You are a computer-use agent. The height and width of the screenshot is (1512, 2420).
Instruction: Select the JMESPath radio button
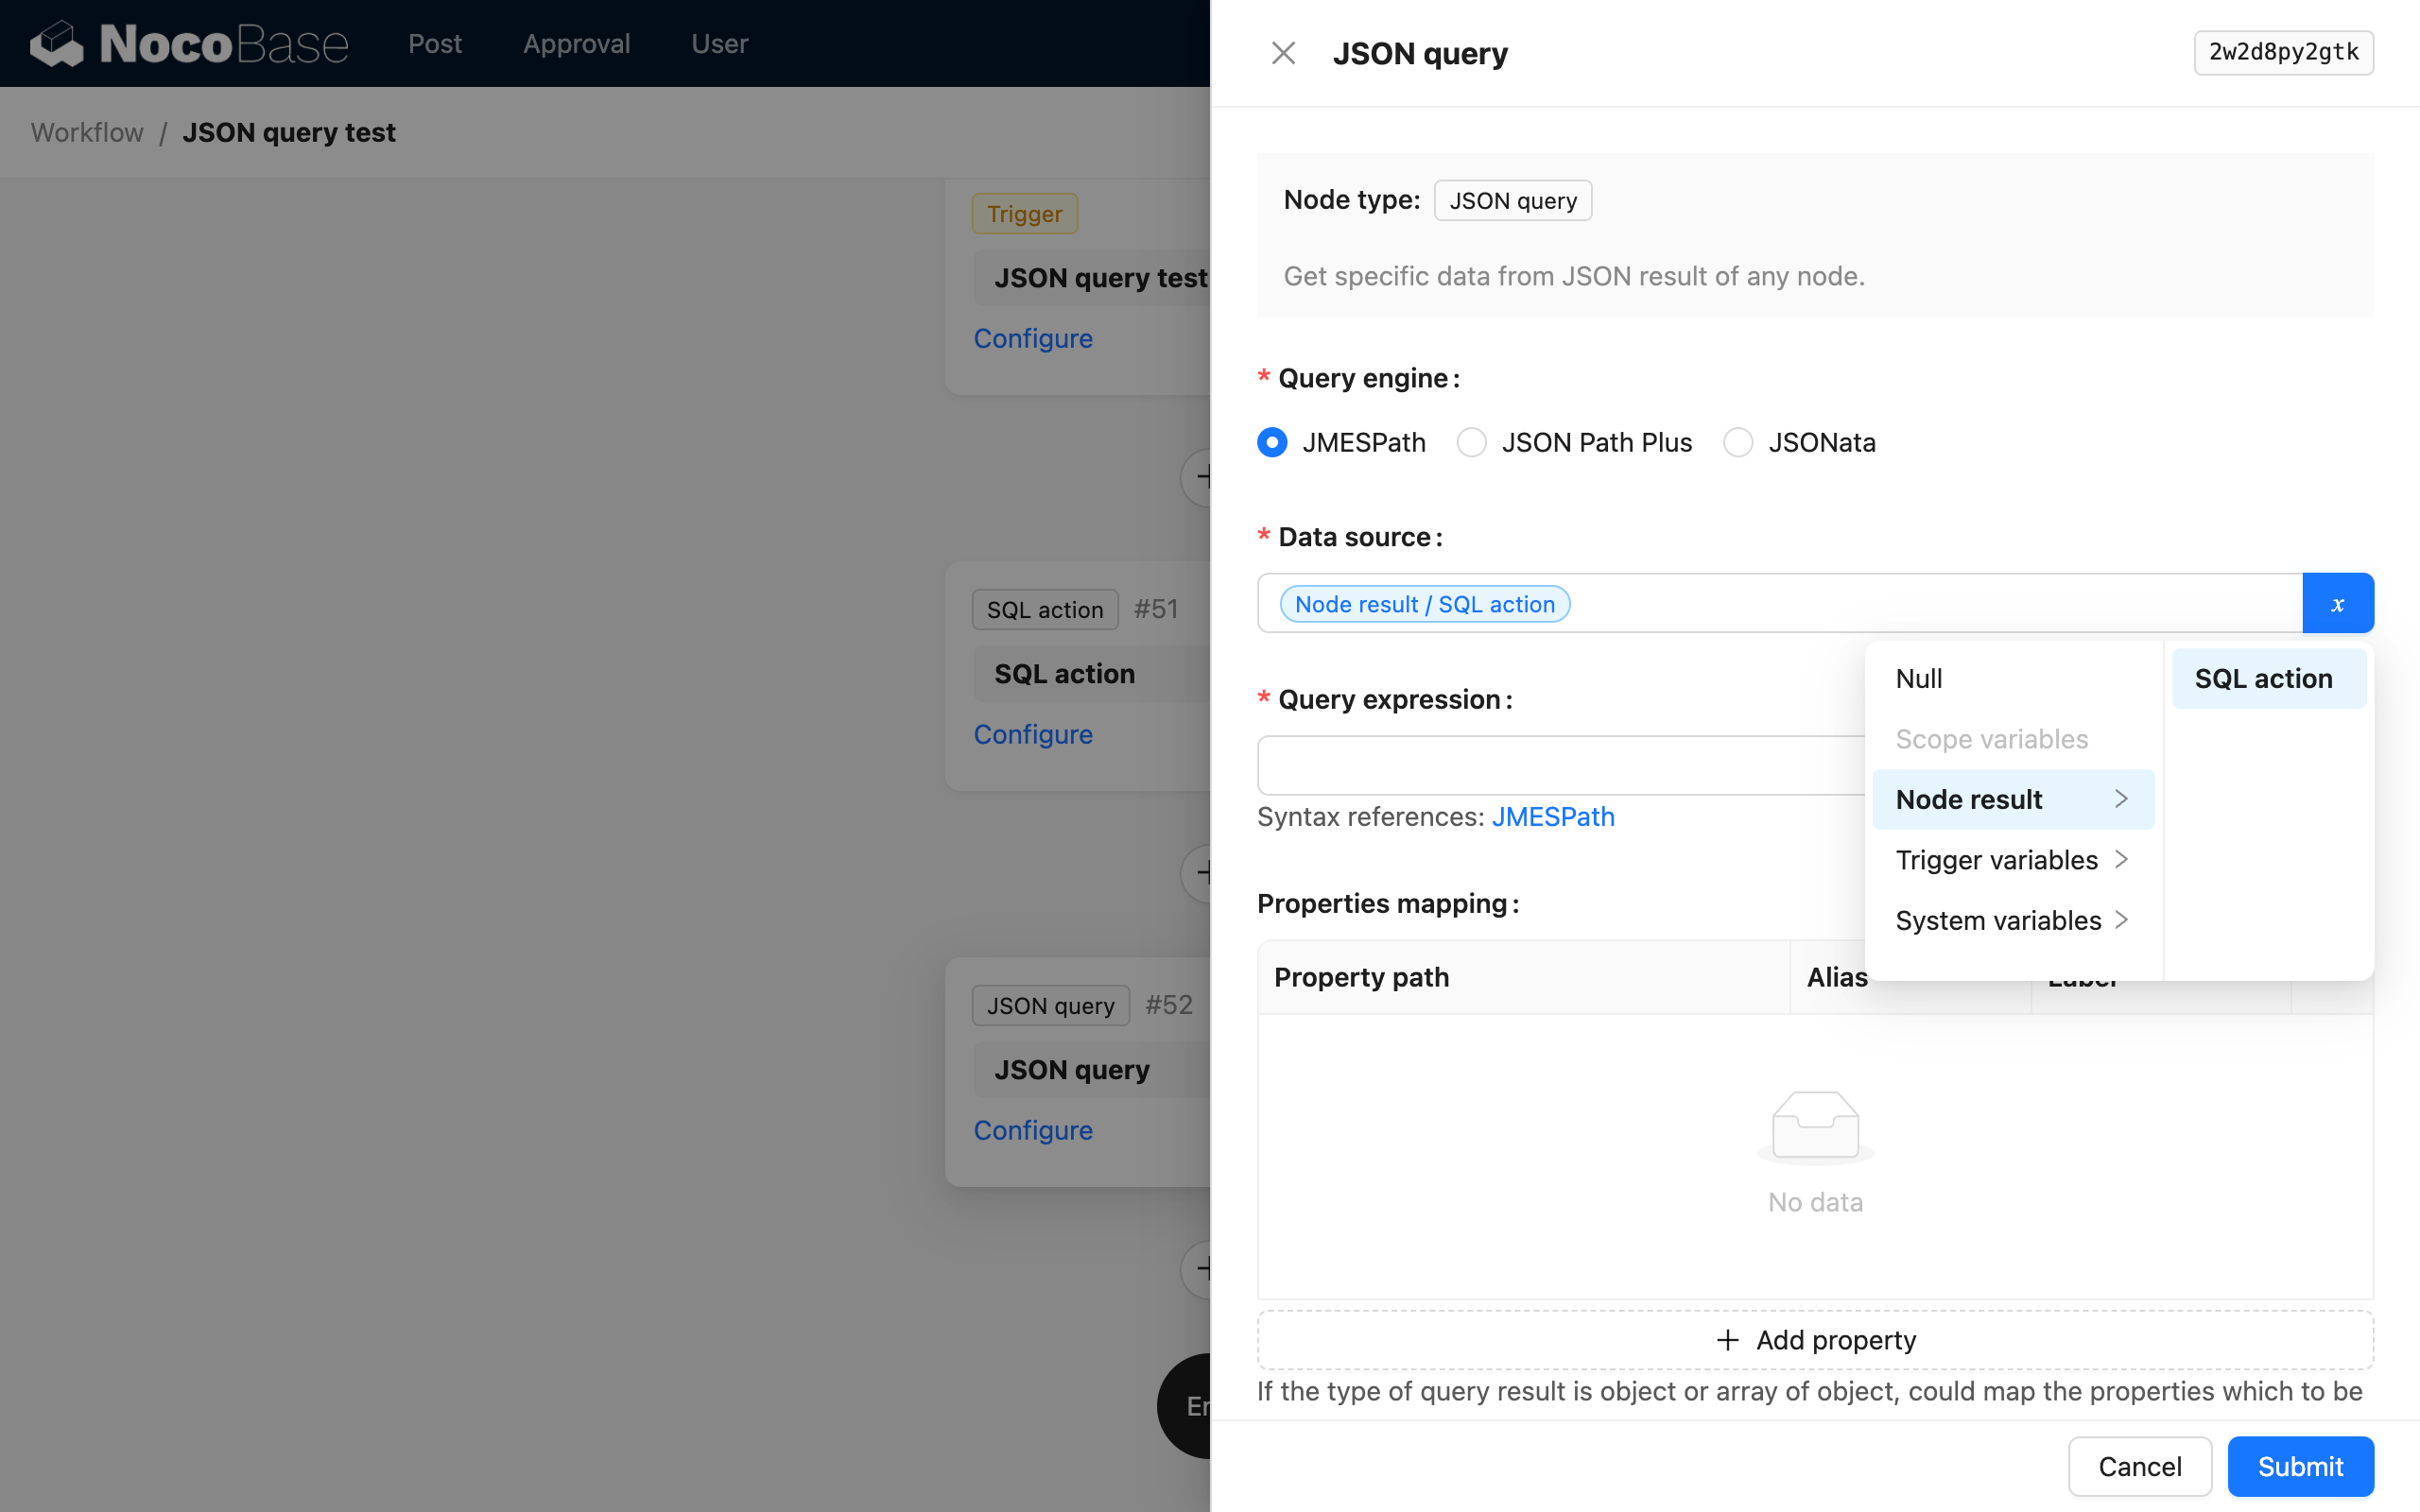click(x=1272, y=442)
